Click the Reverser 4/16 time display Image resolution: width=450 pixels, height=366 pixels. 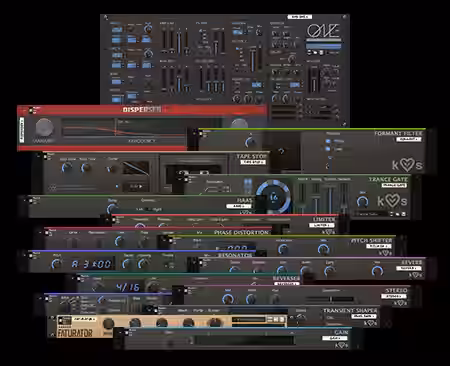tap(127, 287)
